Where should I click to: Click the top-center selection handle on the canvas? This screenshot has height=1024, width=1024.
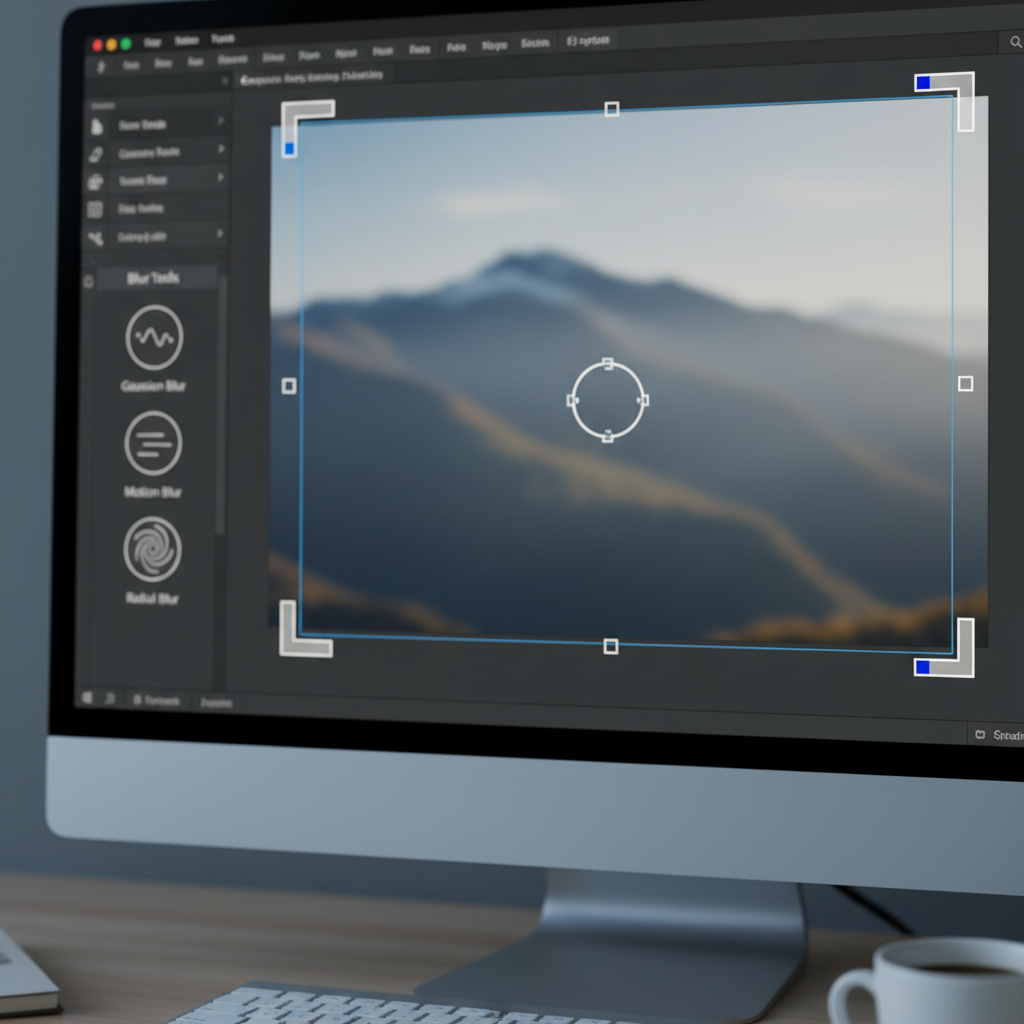(x=612, y=109)
